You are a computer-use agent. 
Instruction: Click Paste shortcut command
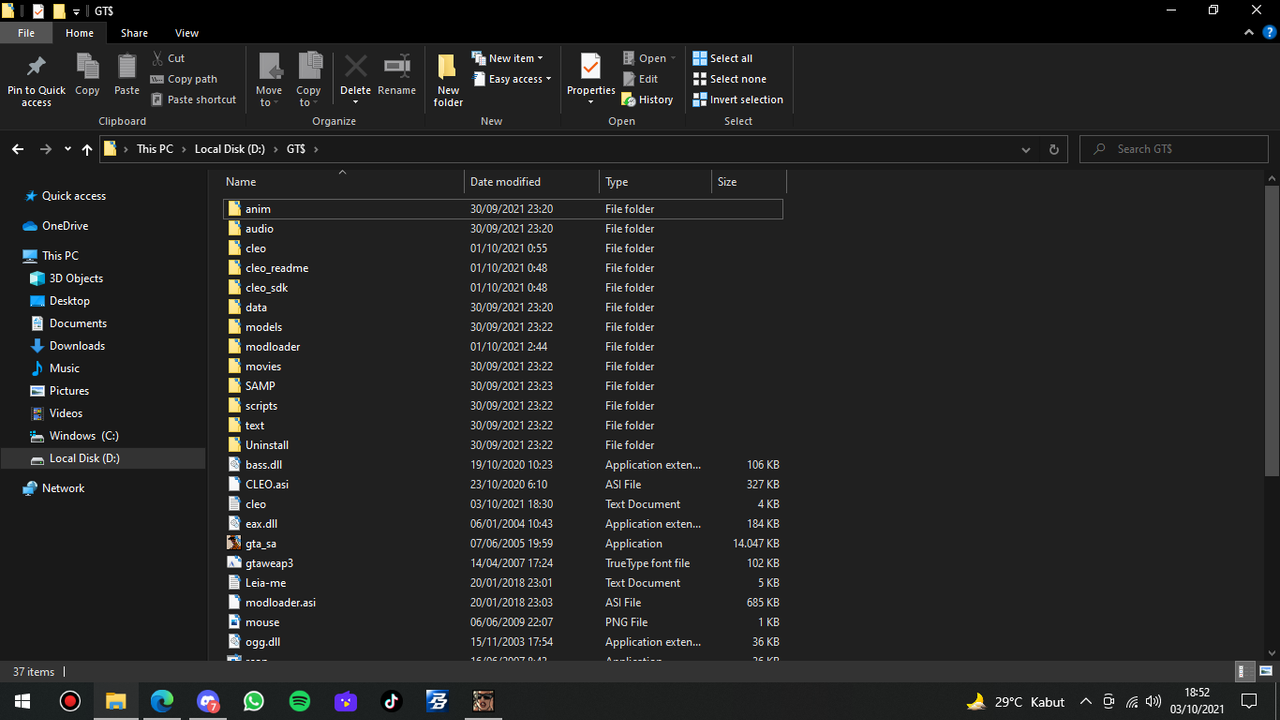(194, 100)
